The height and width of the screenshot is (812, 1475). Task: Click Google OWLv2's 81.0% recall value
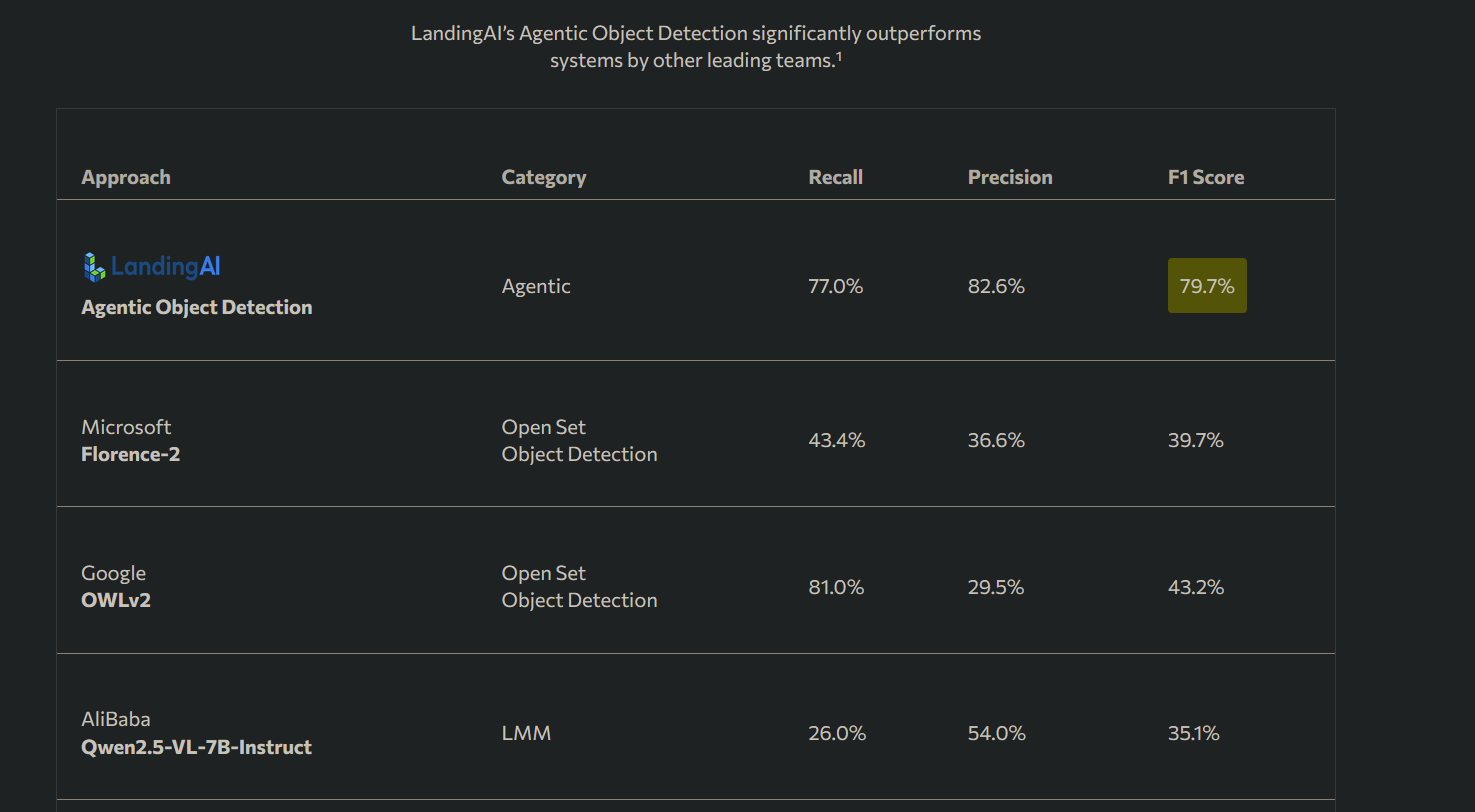[x=836, y=587]
